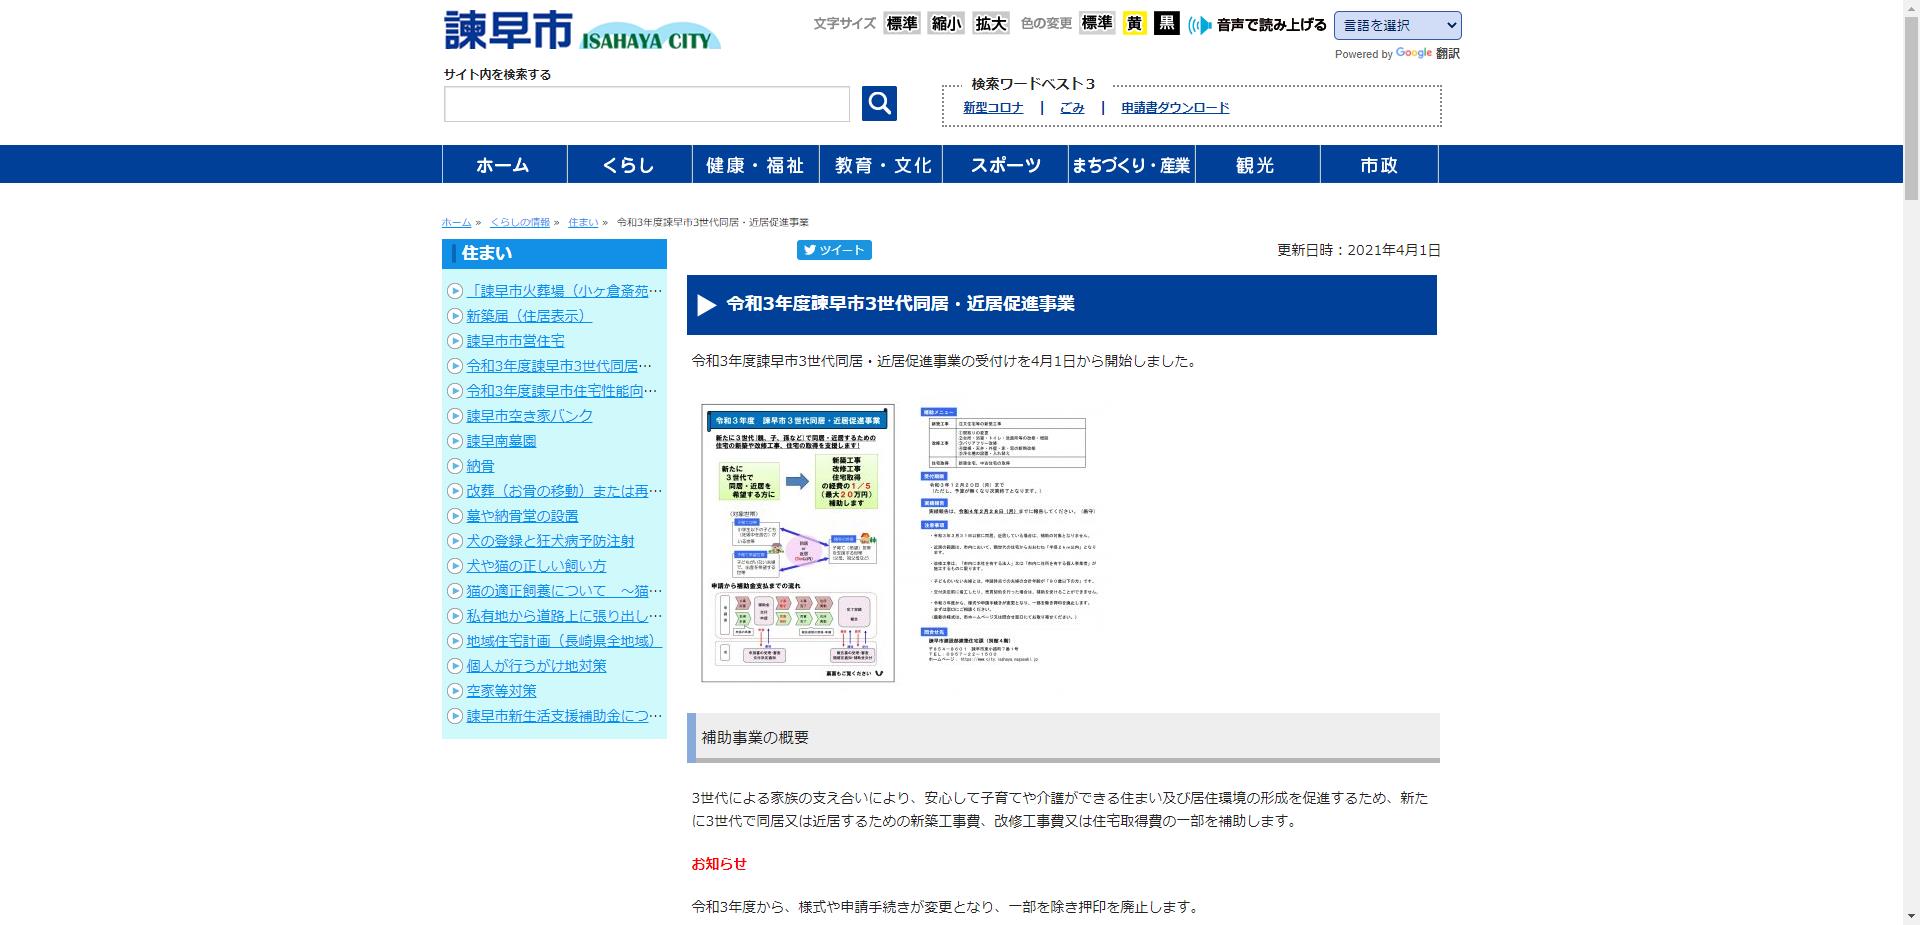Click the Twitter bird icon on ツイート button
Image resolution: width=1920 pixels, height=925 pixels.
(x=810, y=250)
